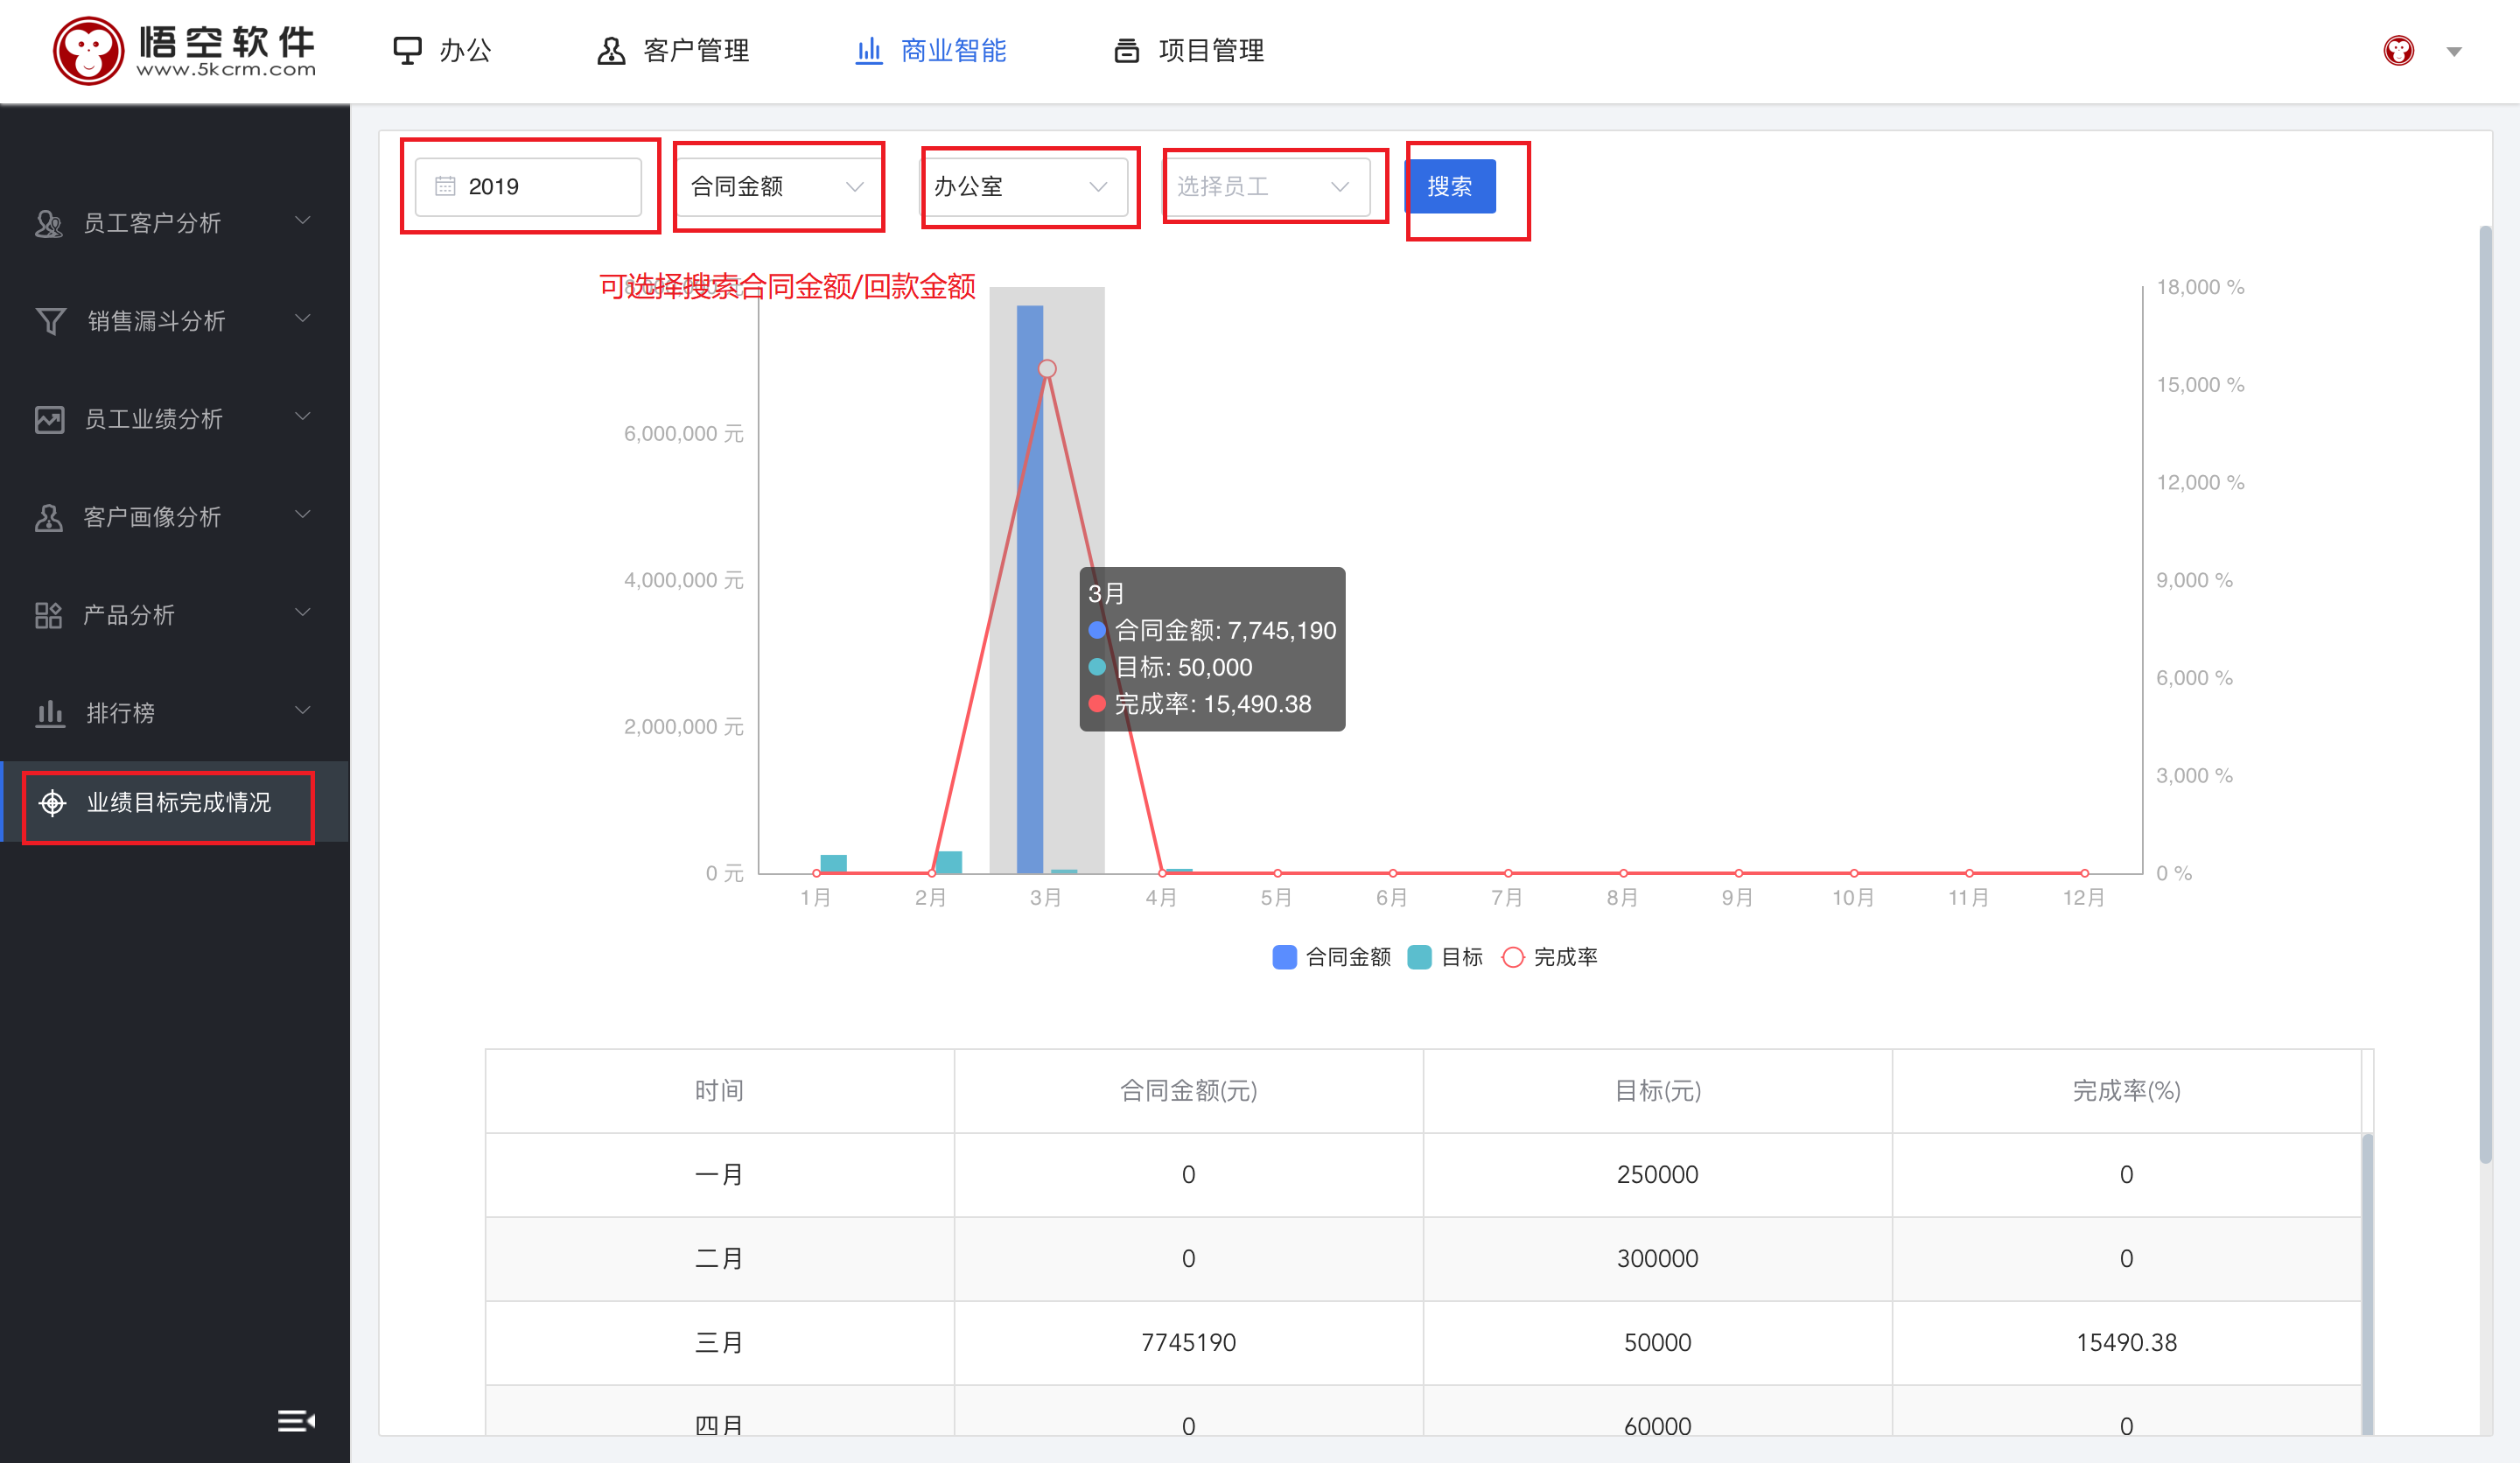The height and width of the screenshot is (1463, 2520).
Task: Select 销售漏斗分析 sidebar item
Action: [175, 321]
